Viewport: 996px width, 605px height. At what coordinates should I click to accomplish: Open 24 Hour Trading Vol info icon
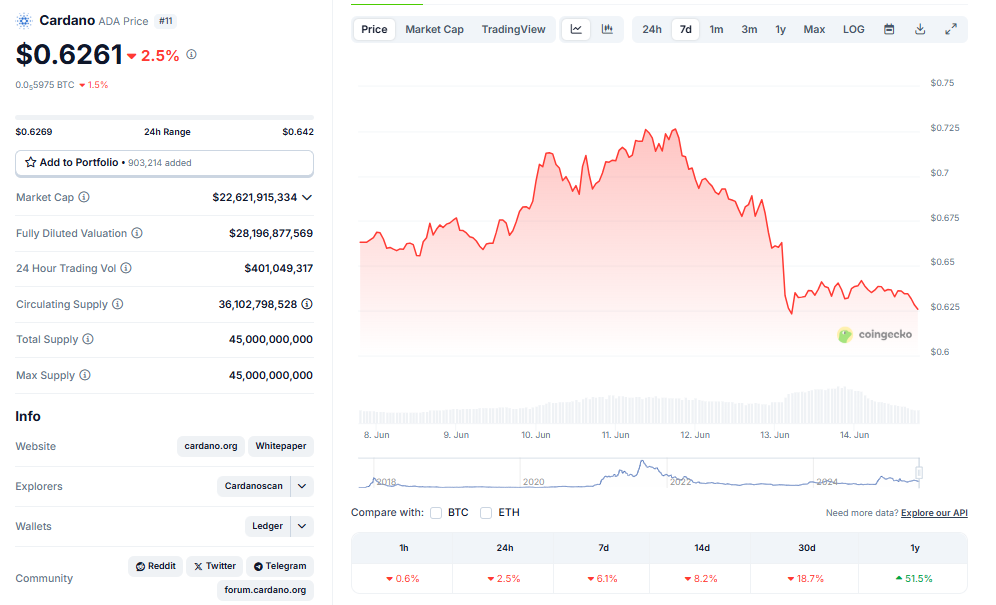(126, 268)
